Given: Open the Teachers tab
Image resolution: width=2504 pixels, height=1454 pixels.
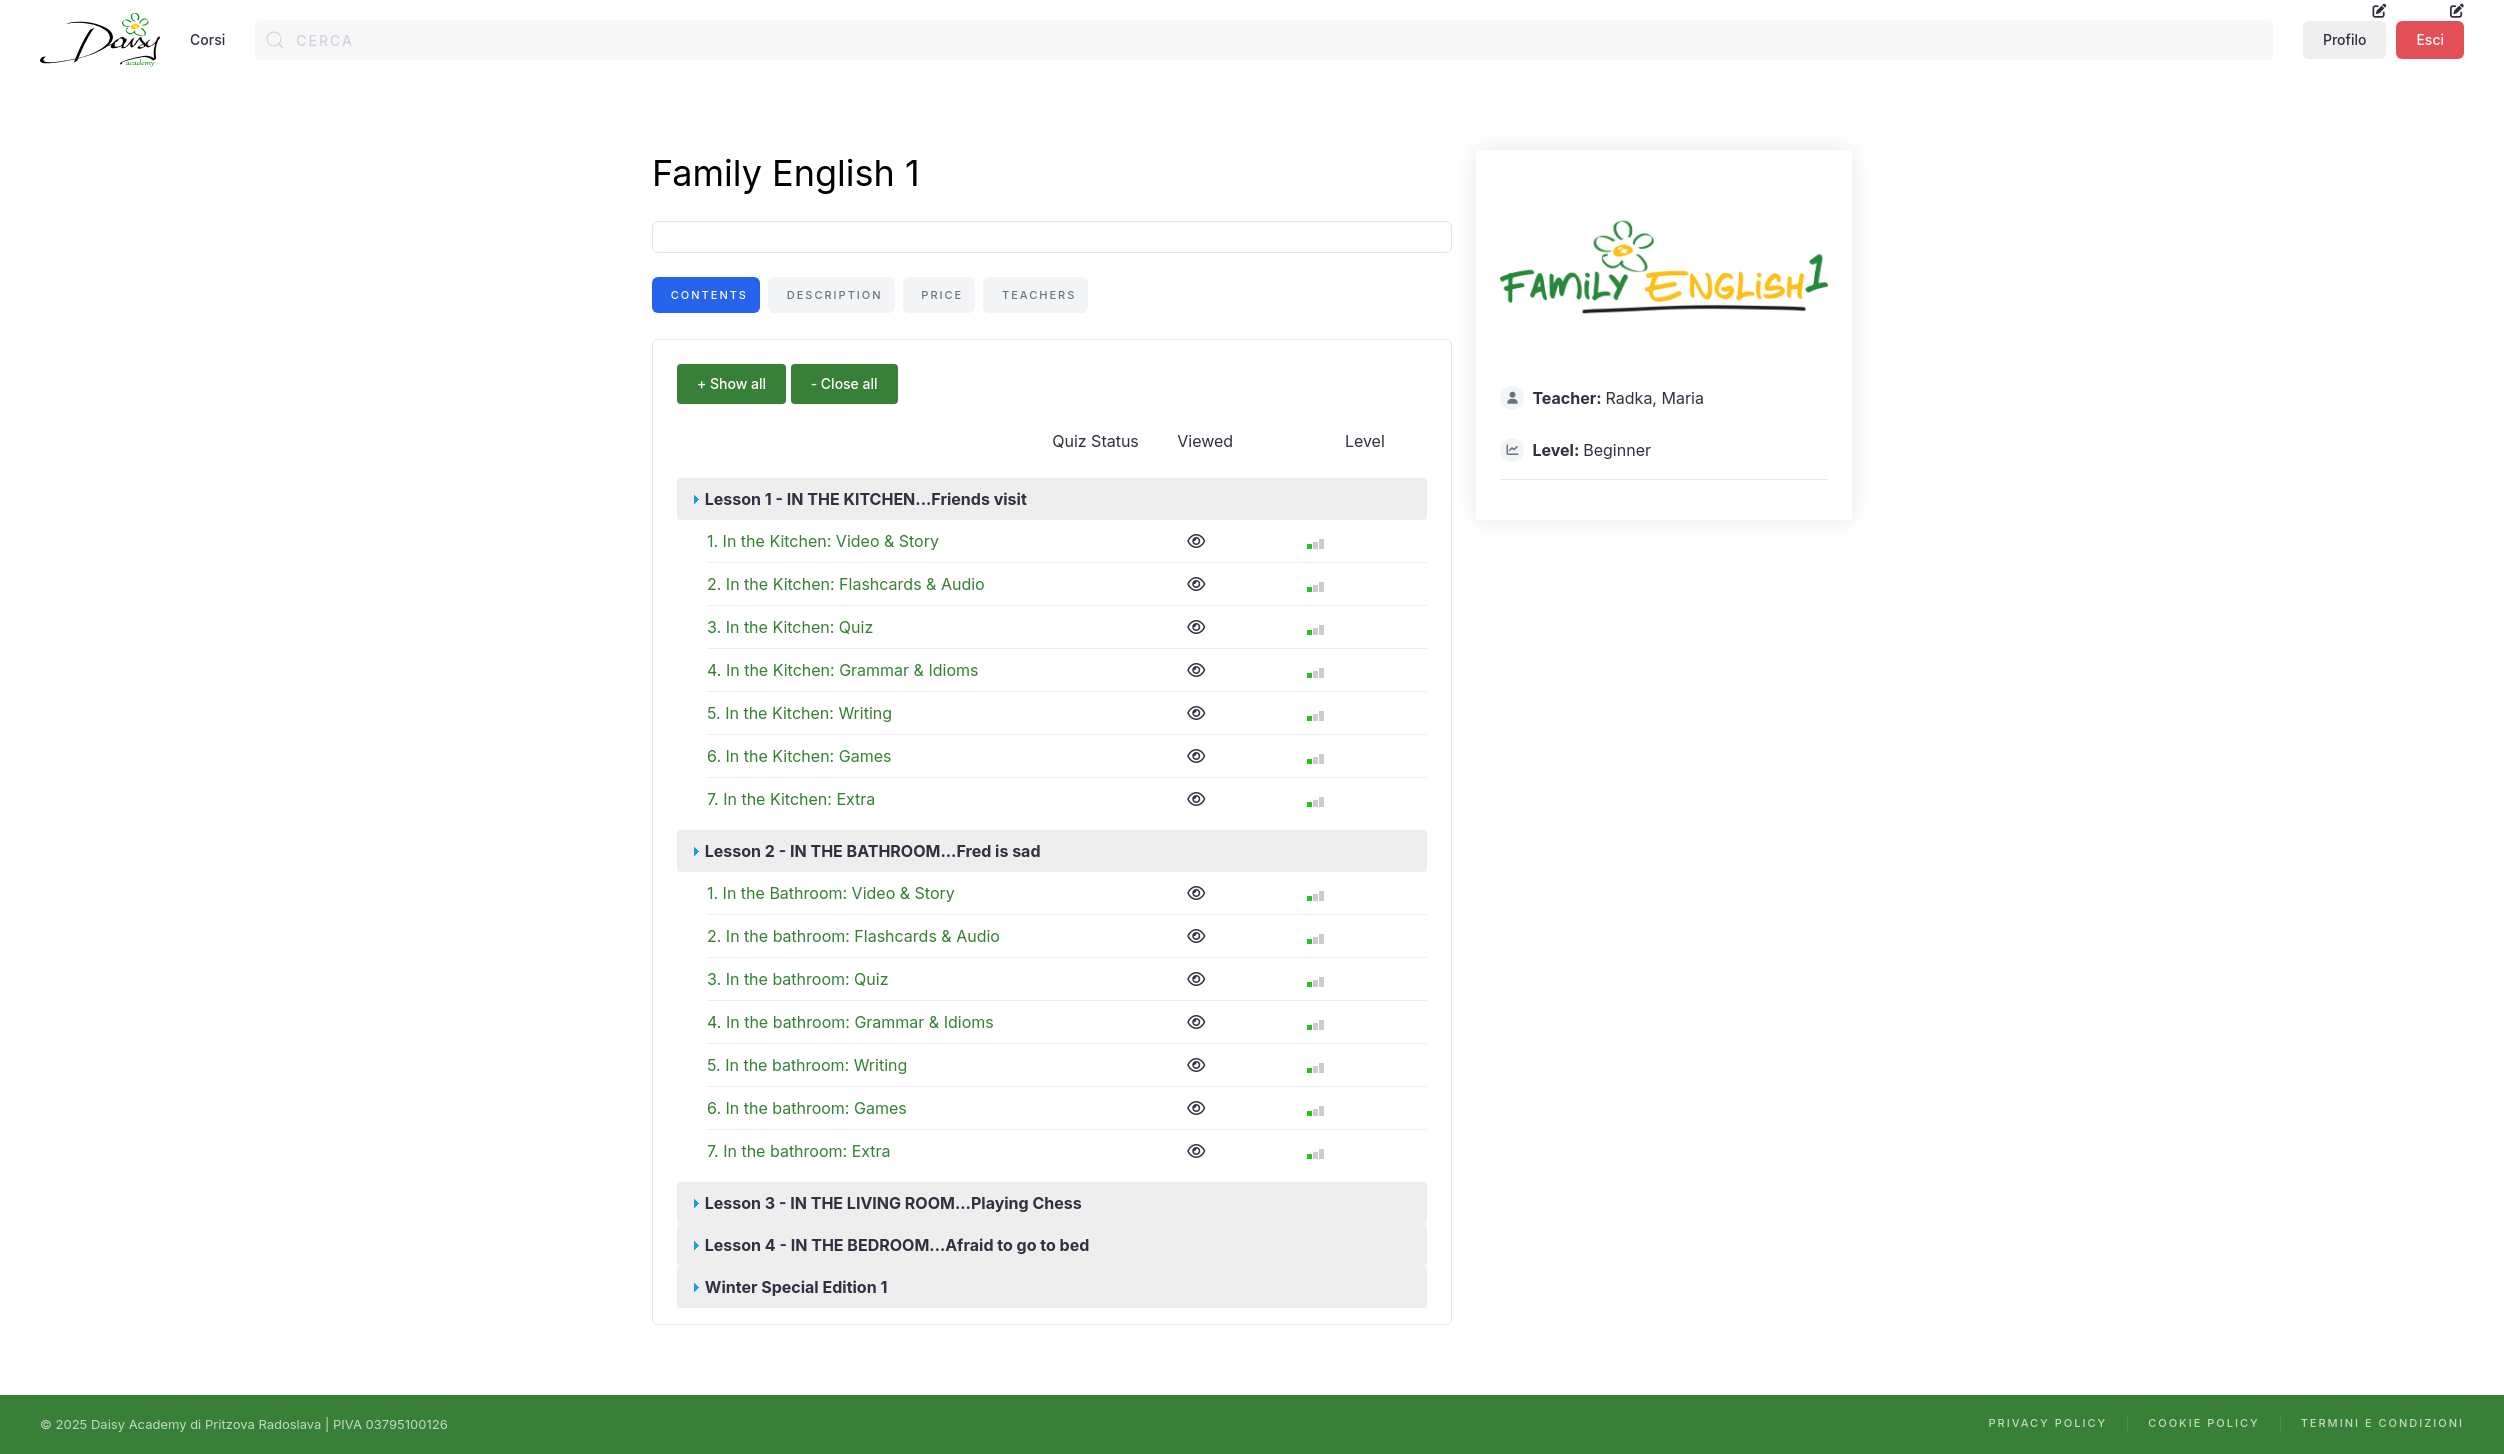Looking at the screenshot, I should (1037, 295).
